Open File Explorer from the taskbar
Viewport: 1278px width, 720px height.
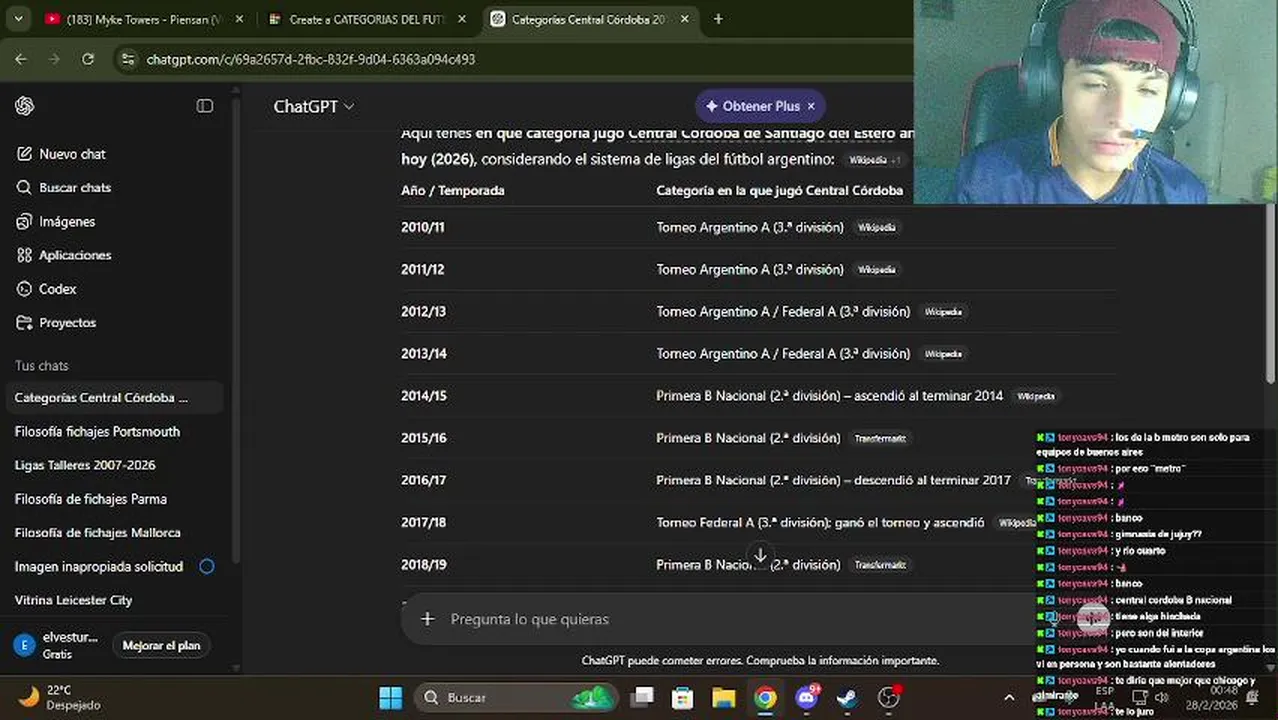(724, 697)
